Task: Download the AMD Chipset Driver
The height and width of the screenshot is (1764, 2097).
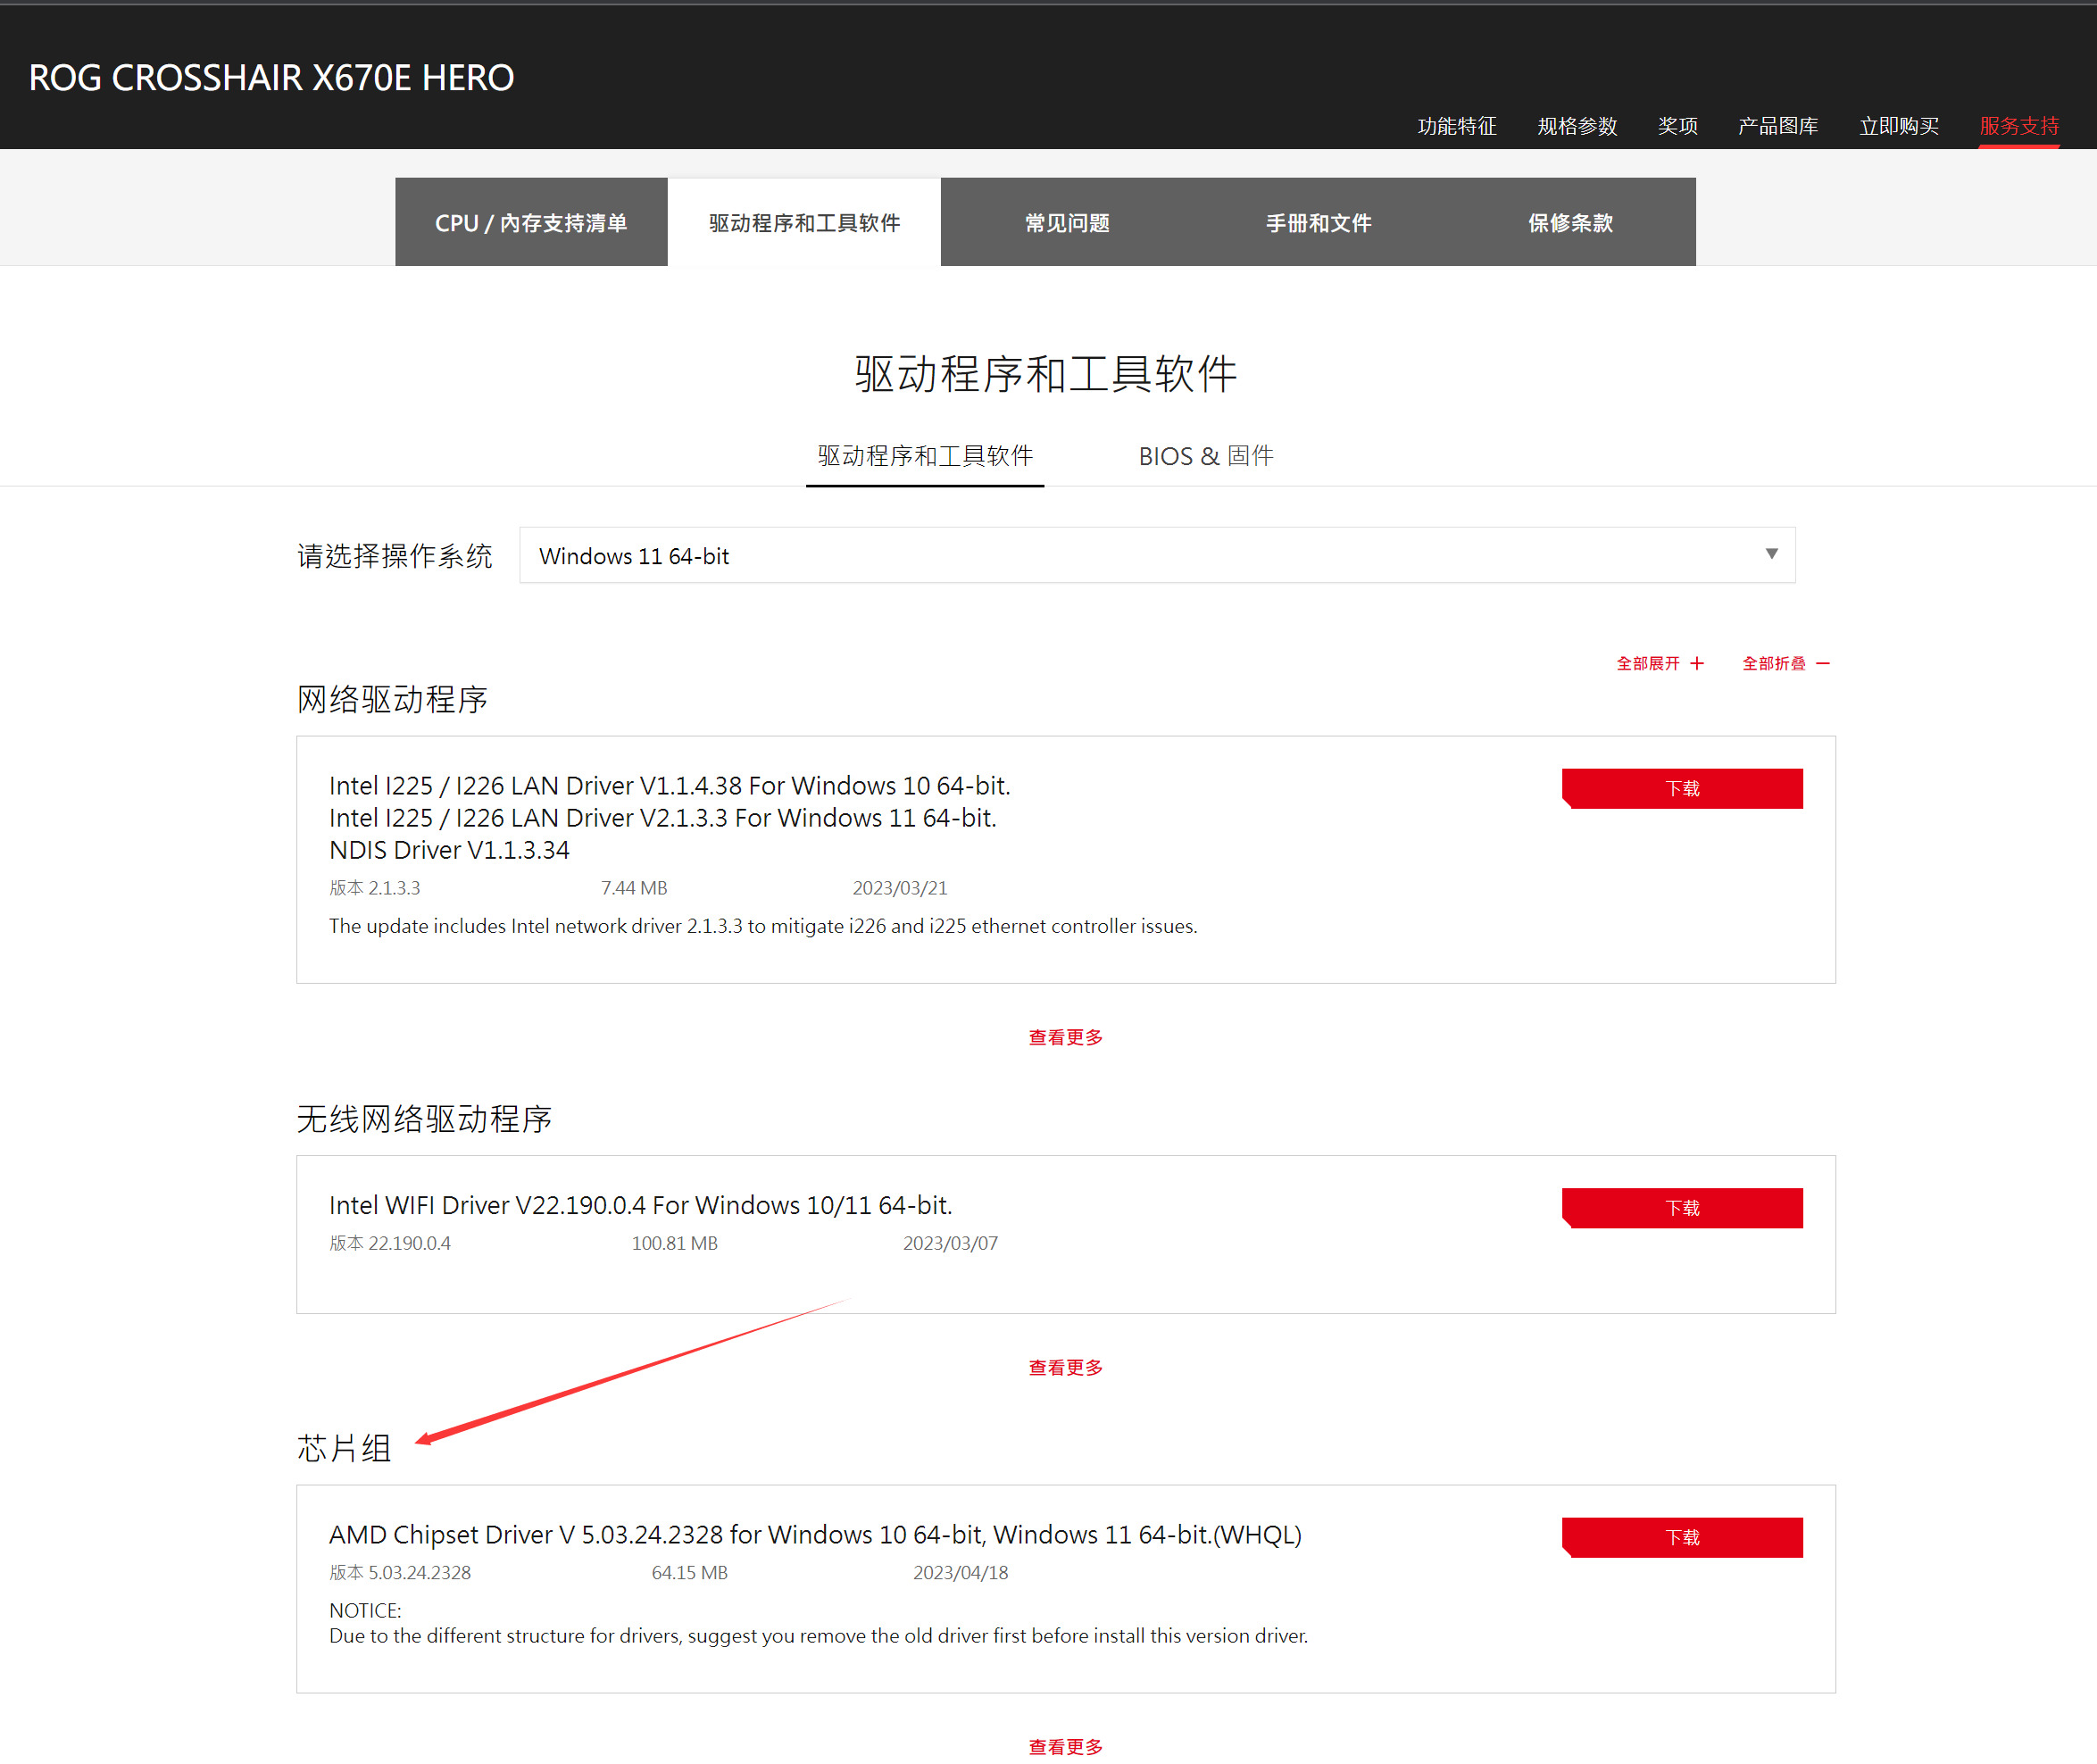Action: click(x=1682, y=1537)
